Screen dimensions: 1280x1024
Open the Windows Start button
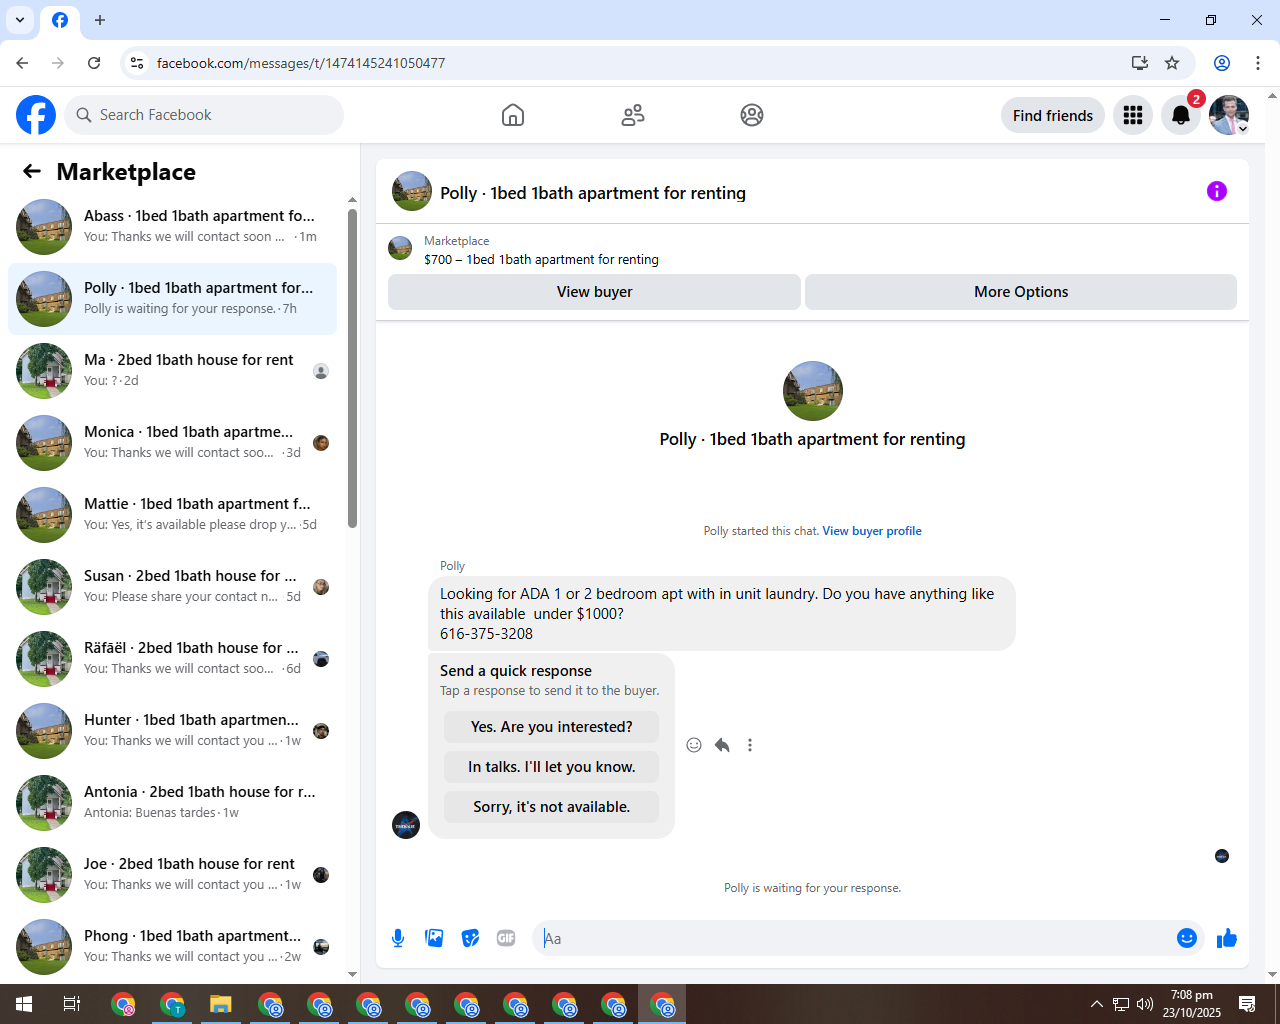pos(24,1004)
